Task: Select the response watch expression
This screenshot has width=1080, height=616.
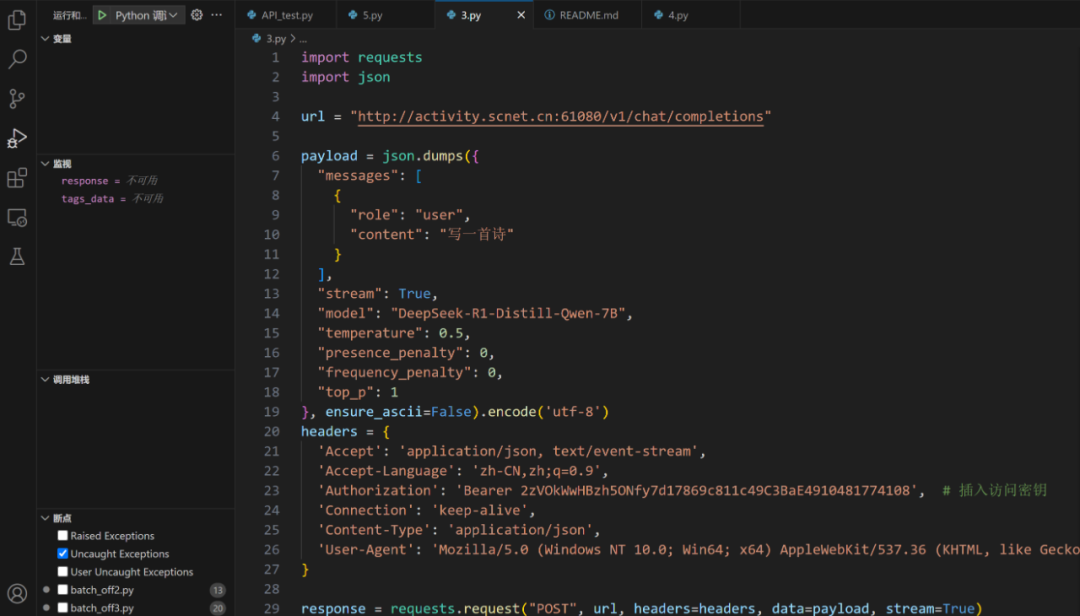Action: click(x=84, y=181)
